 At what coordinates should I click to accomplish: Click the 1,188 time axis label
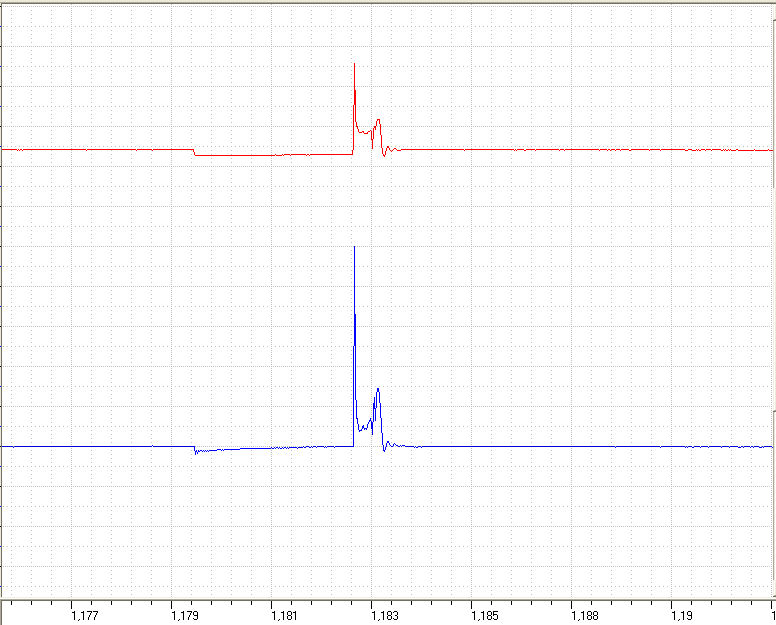point(584,616)
